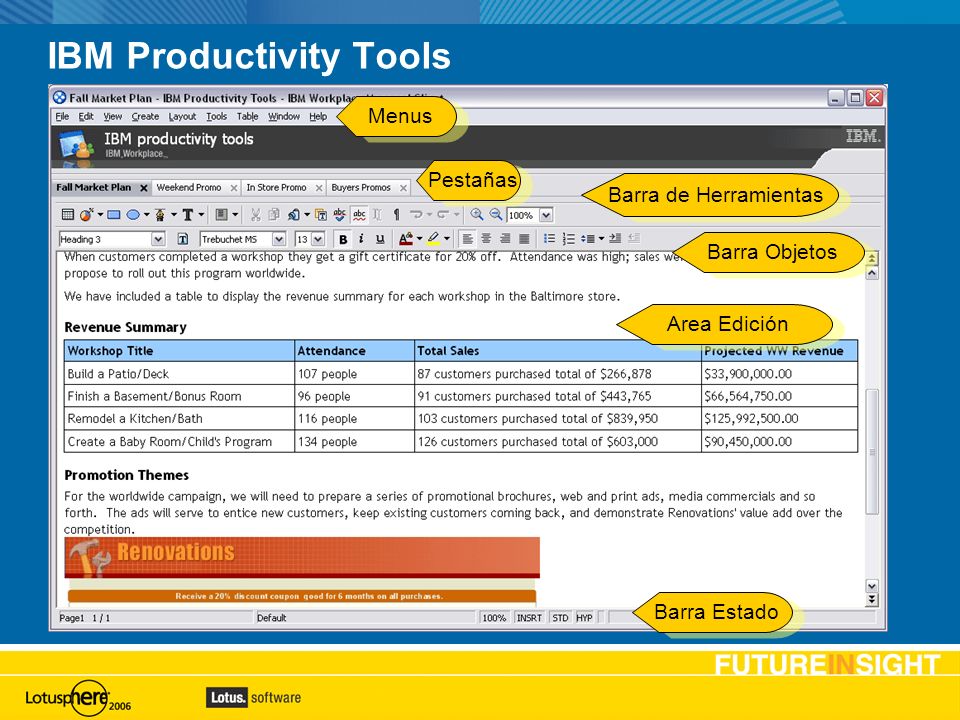Image resolution: width=960 pixels, height=720 pixels.
Task: Click the text properties T icon
Action: pos(182,239)
